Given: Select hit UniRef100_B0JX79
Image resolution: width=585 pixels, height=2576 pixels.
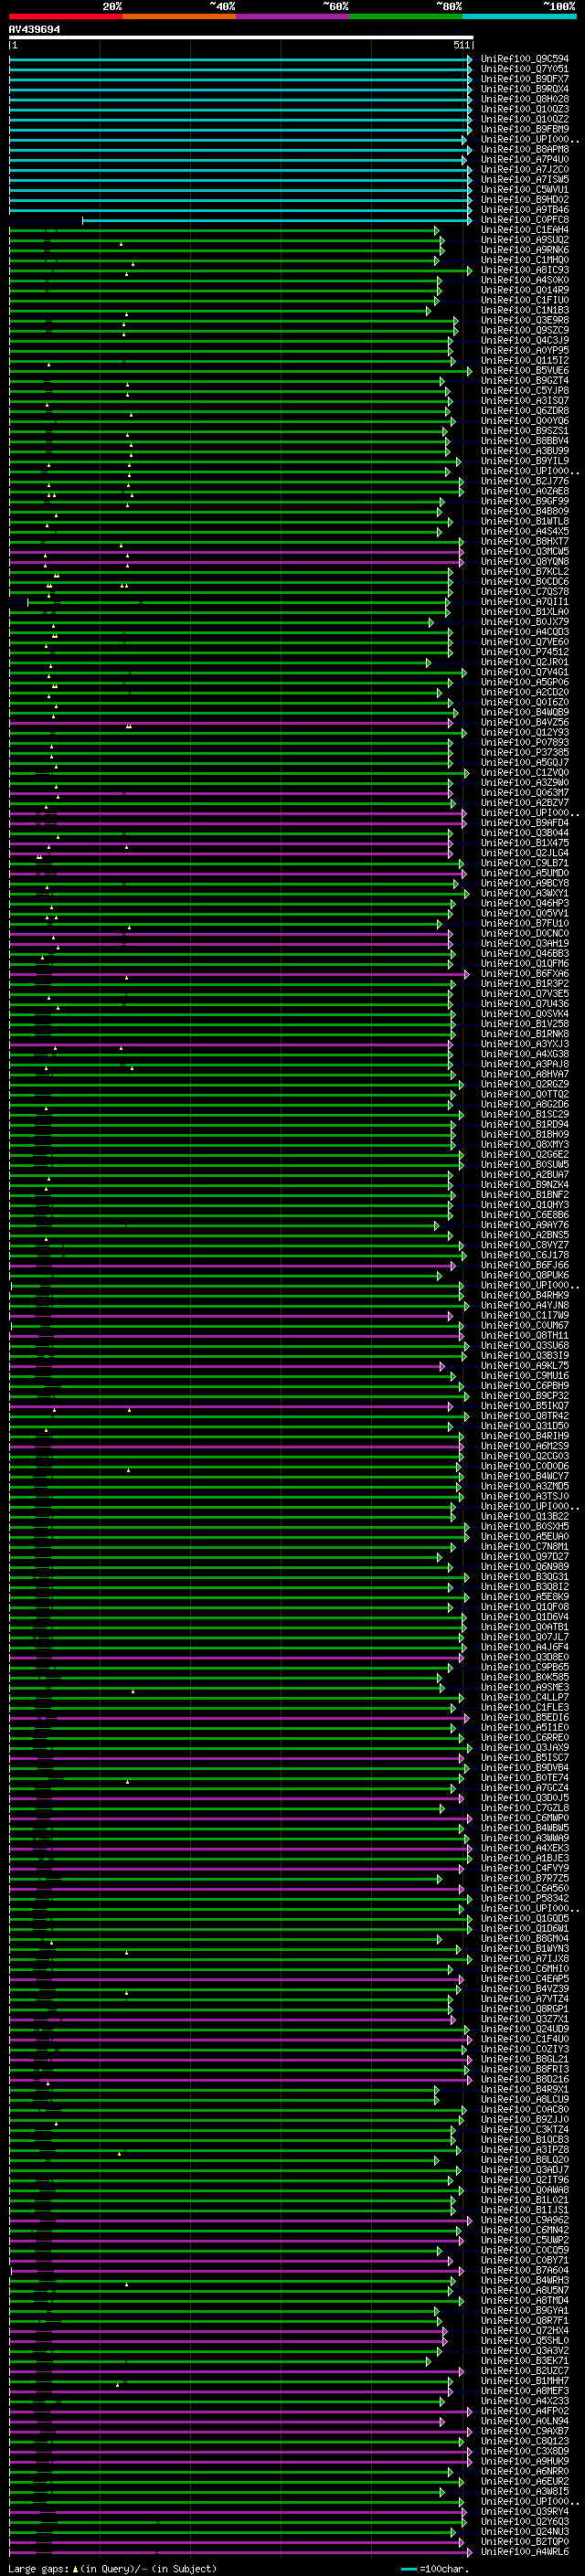Looking at the screenshot, I should click(x=524, y=622).
